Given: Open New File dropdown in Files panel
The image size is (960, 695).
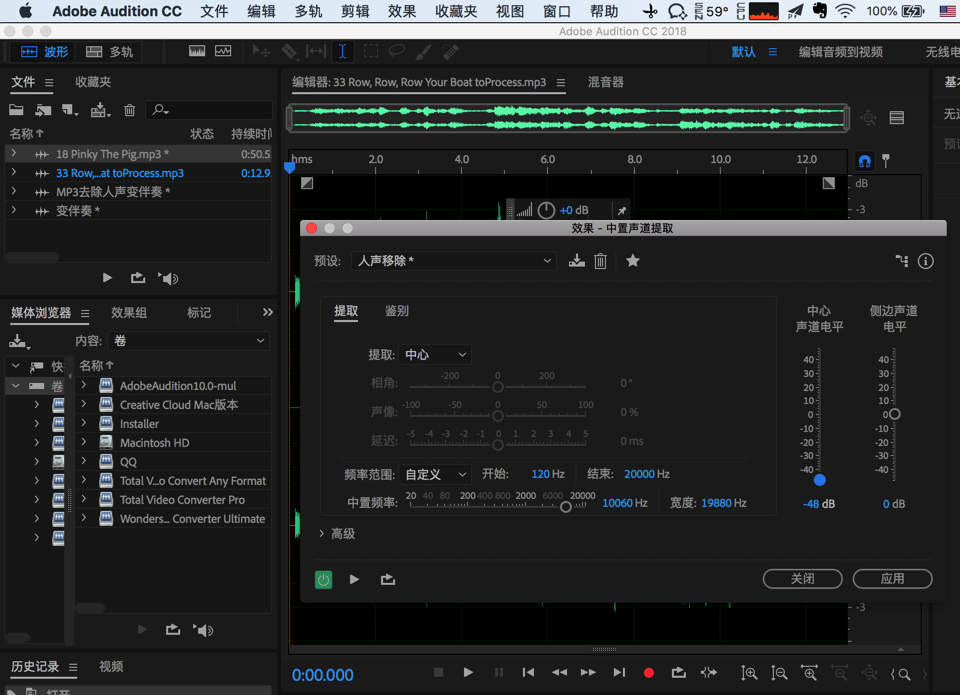Looking at the screenshot, I should tap(70, 110).
